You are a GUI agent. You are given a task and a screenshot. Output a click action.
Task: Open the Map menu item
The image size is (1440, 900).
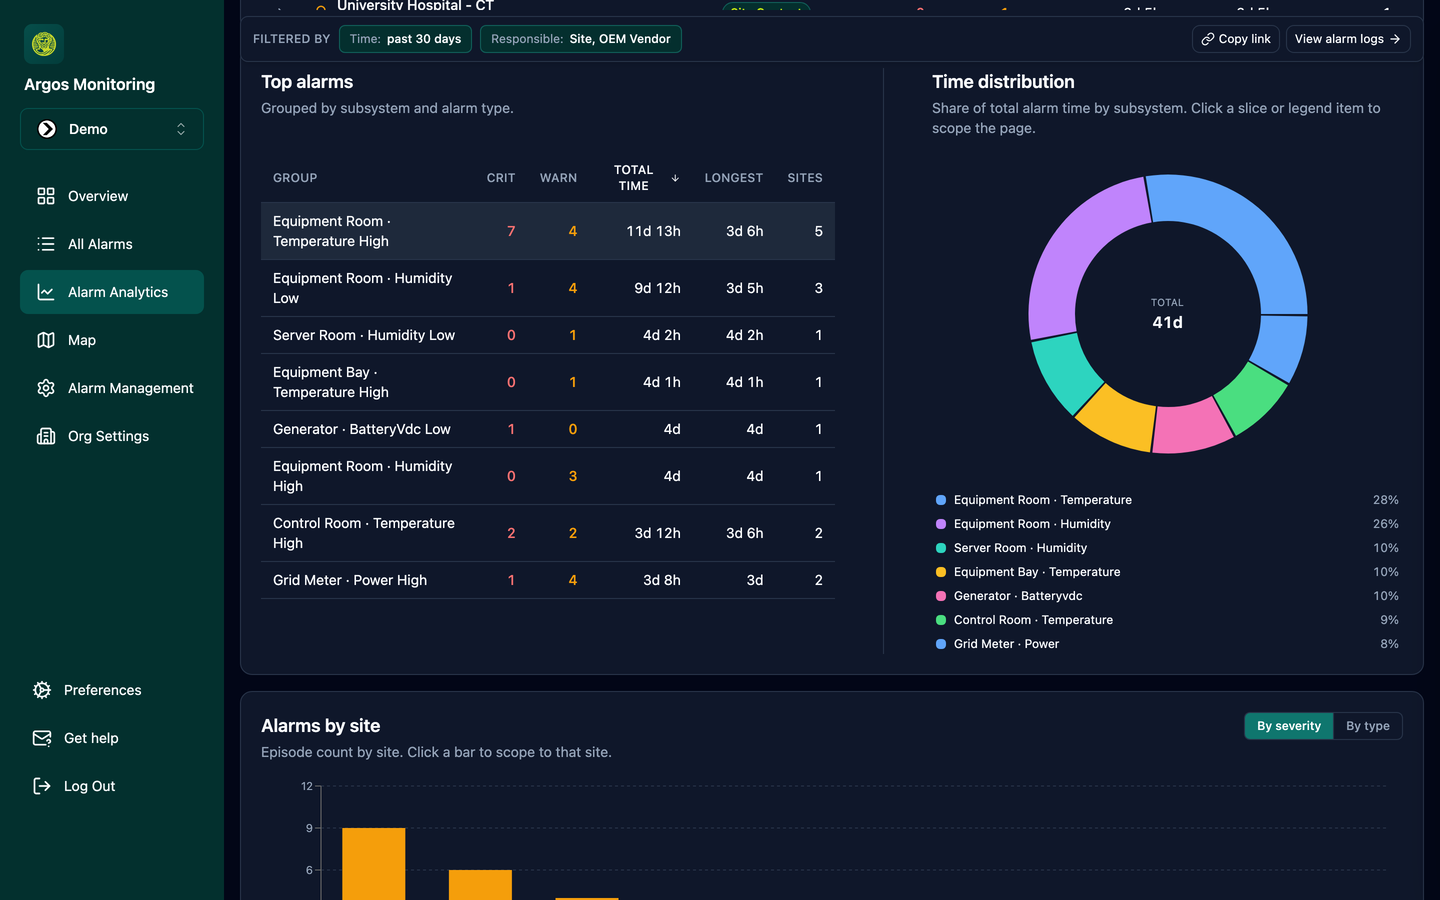click(112, 340)
